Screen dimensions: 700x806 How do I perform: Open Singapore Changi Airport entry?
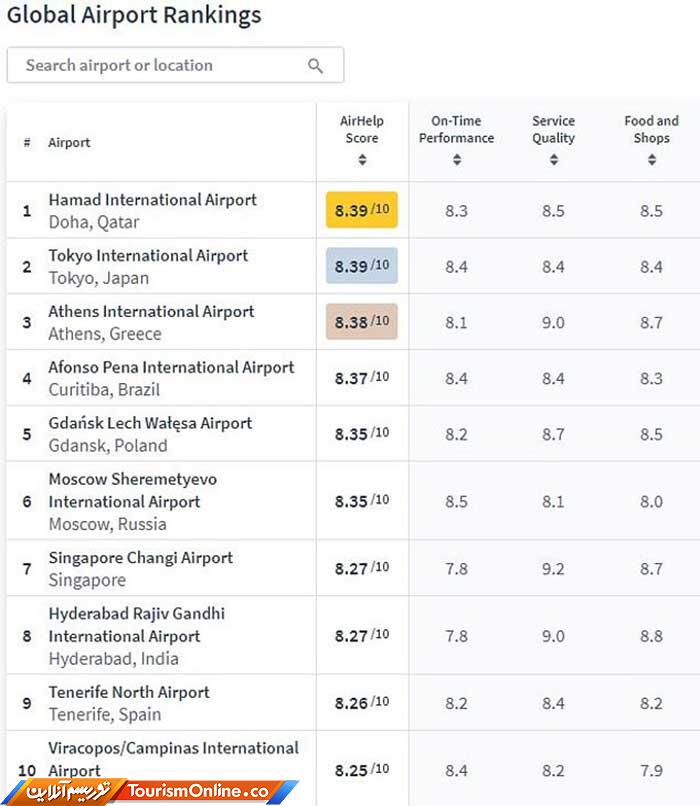point(140,558)
